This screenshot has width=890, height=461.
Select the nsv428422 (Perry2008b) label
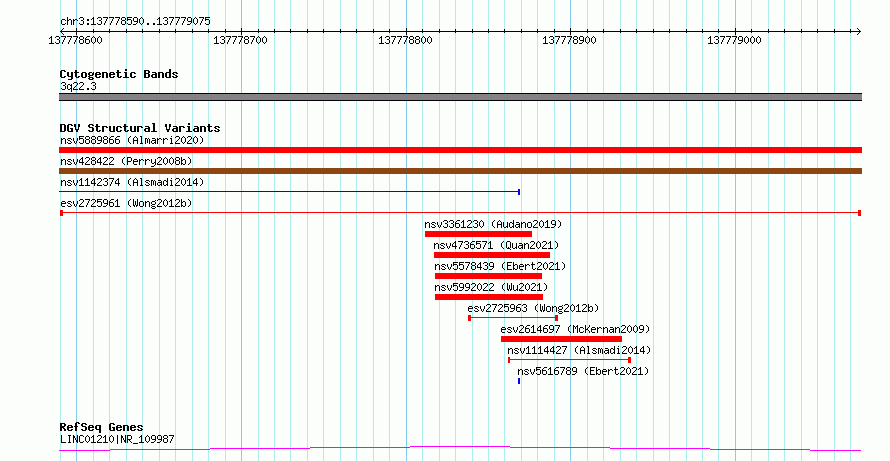coord(126,161)
